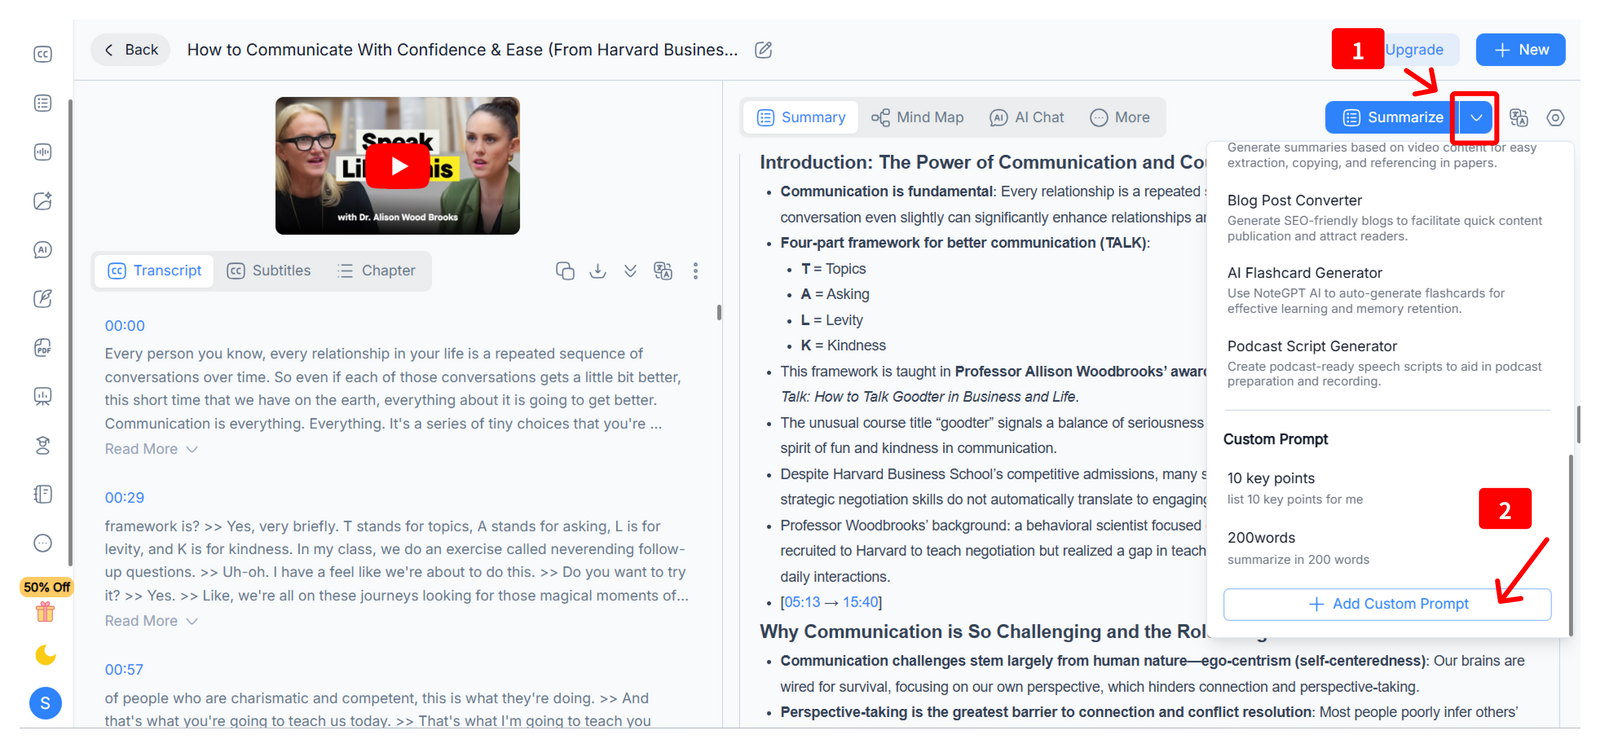Expand Read More under 00:29 transcript
This screenshot has height=748, width=1600.
151,621
